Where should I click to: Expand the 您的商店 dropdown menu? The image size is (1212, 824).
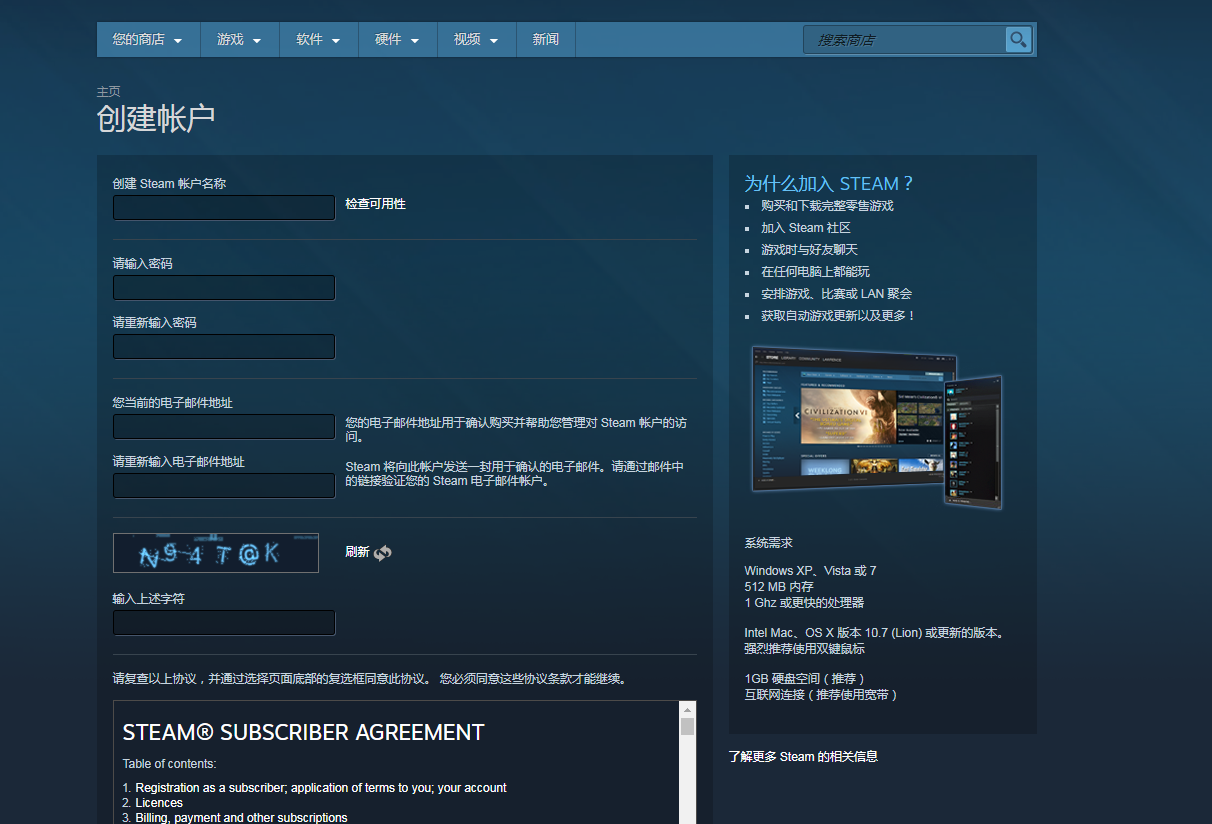point(148,40)
